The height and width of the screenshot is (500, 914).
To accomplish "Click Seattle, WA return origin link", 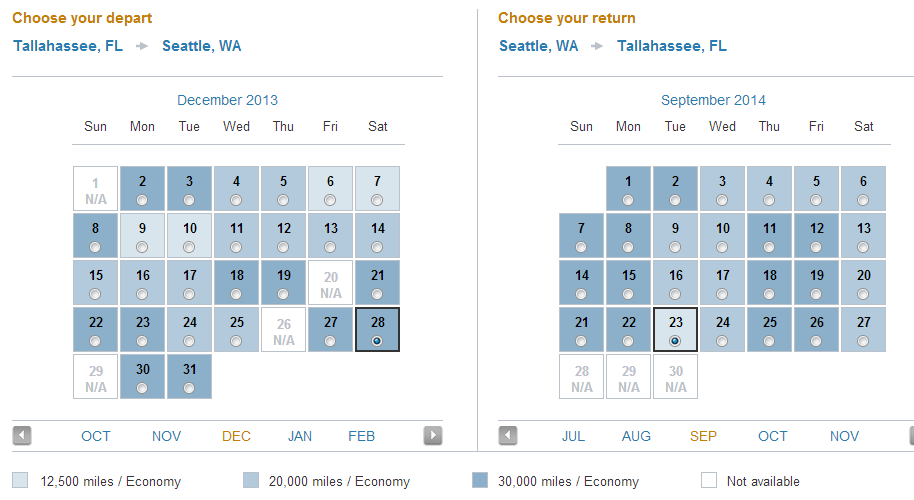I will (539, 46).
